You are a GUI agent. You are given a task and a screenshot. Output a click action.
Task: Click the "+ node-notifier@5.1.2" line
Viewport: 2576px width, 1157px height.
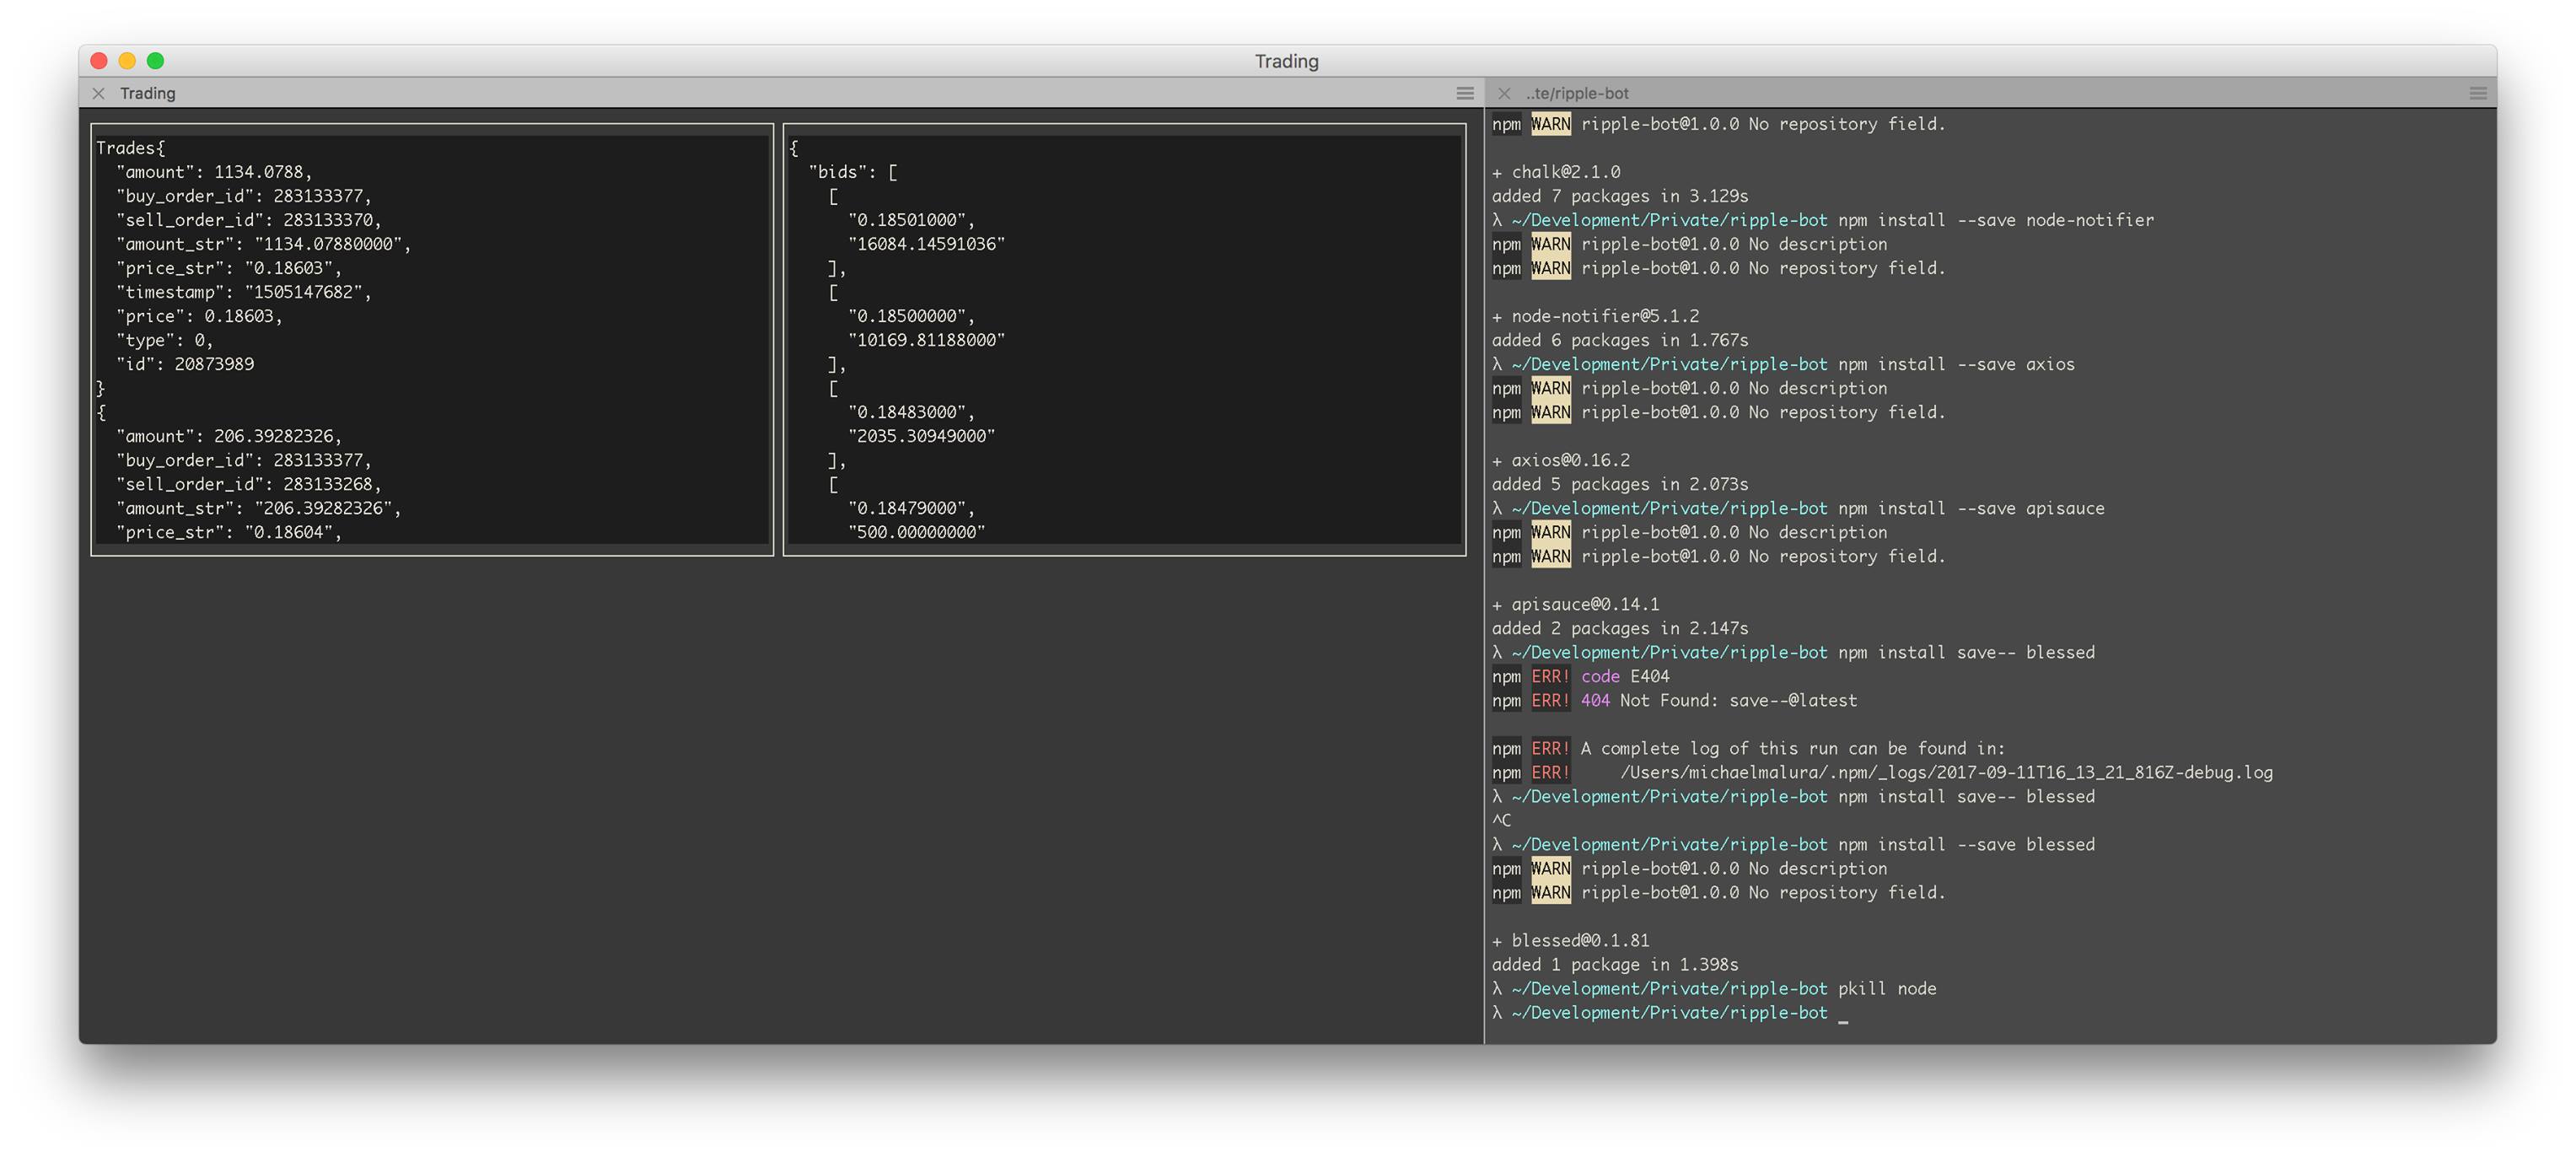(x=1595, y=316)
